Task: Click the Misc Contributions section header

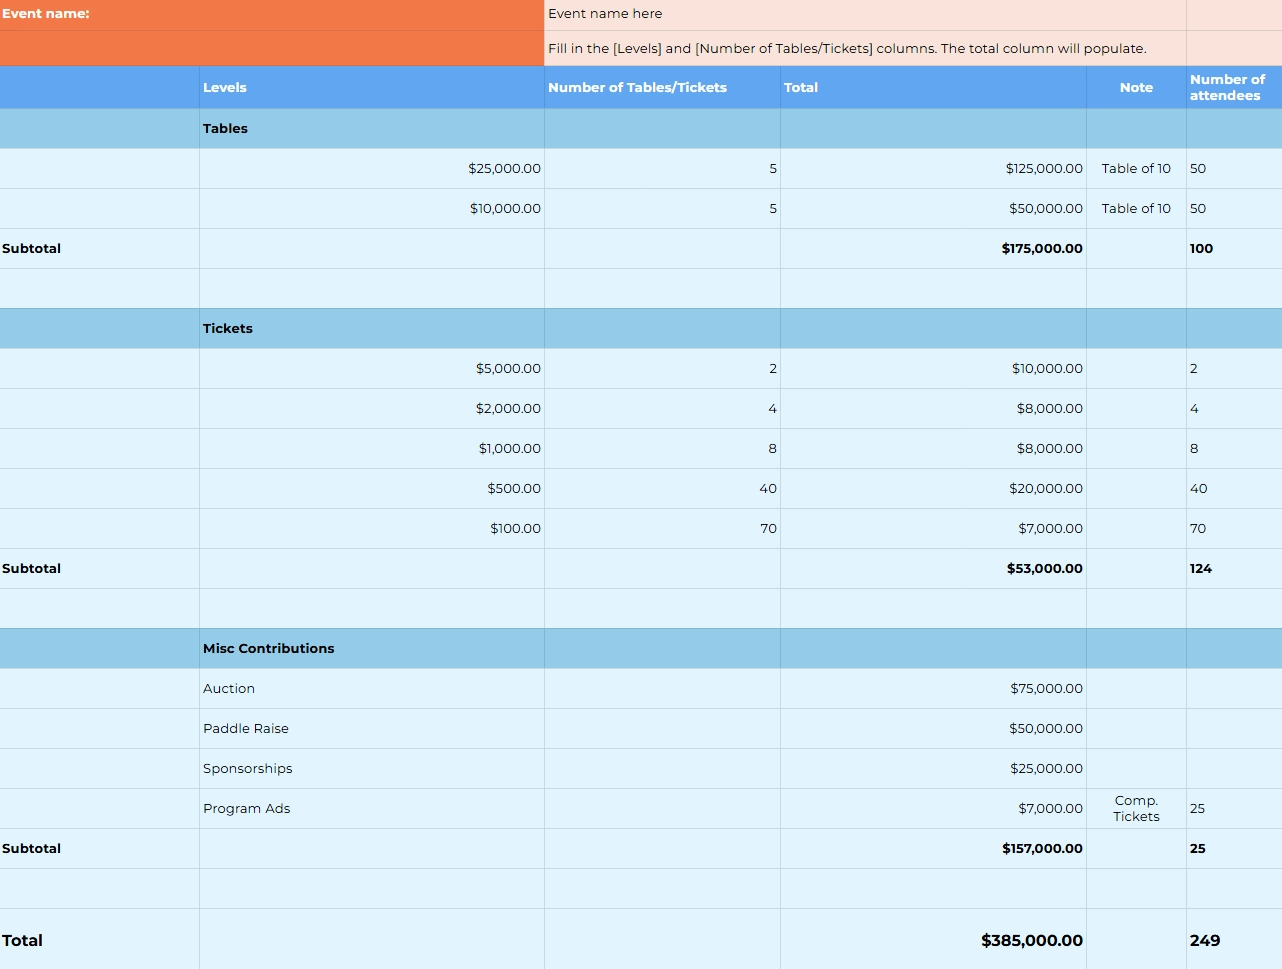Action: click(x=268, y=648)
